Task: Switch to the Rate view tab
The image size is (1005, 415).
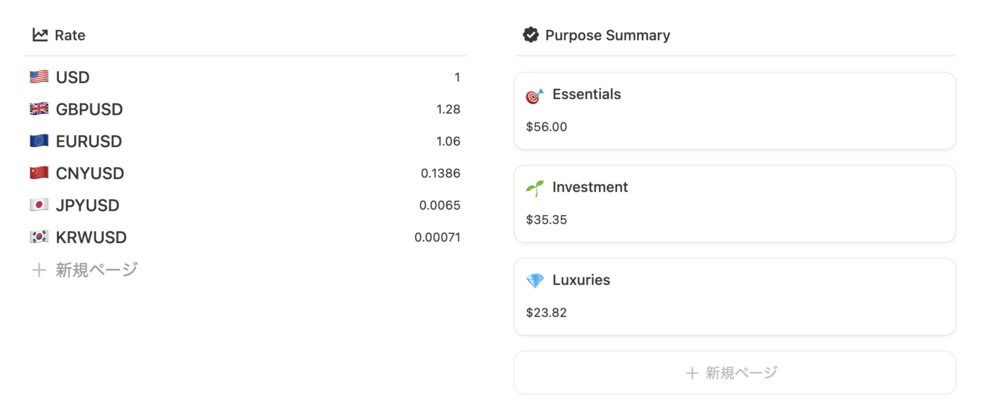Action: [69, 35]
